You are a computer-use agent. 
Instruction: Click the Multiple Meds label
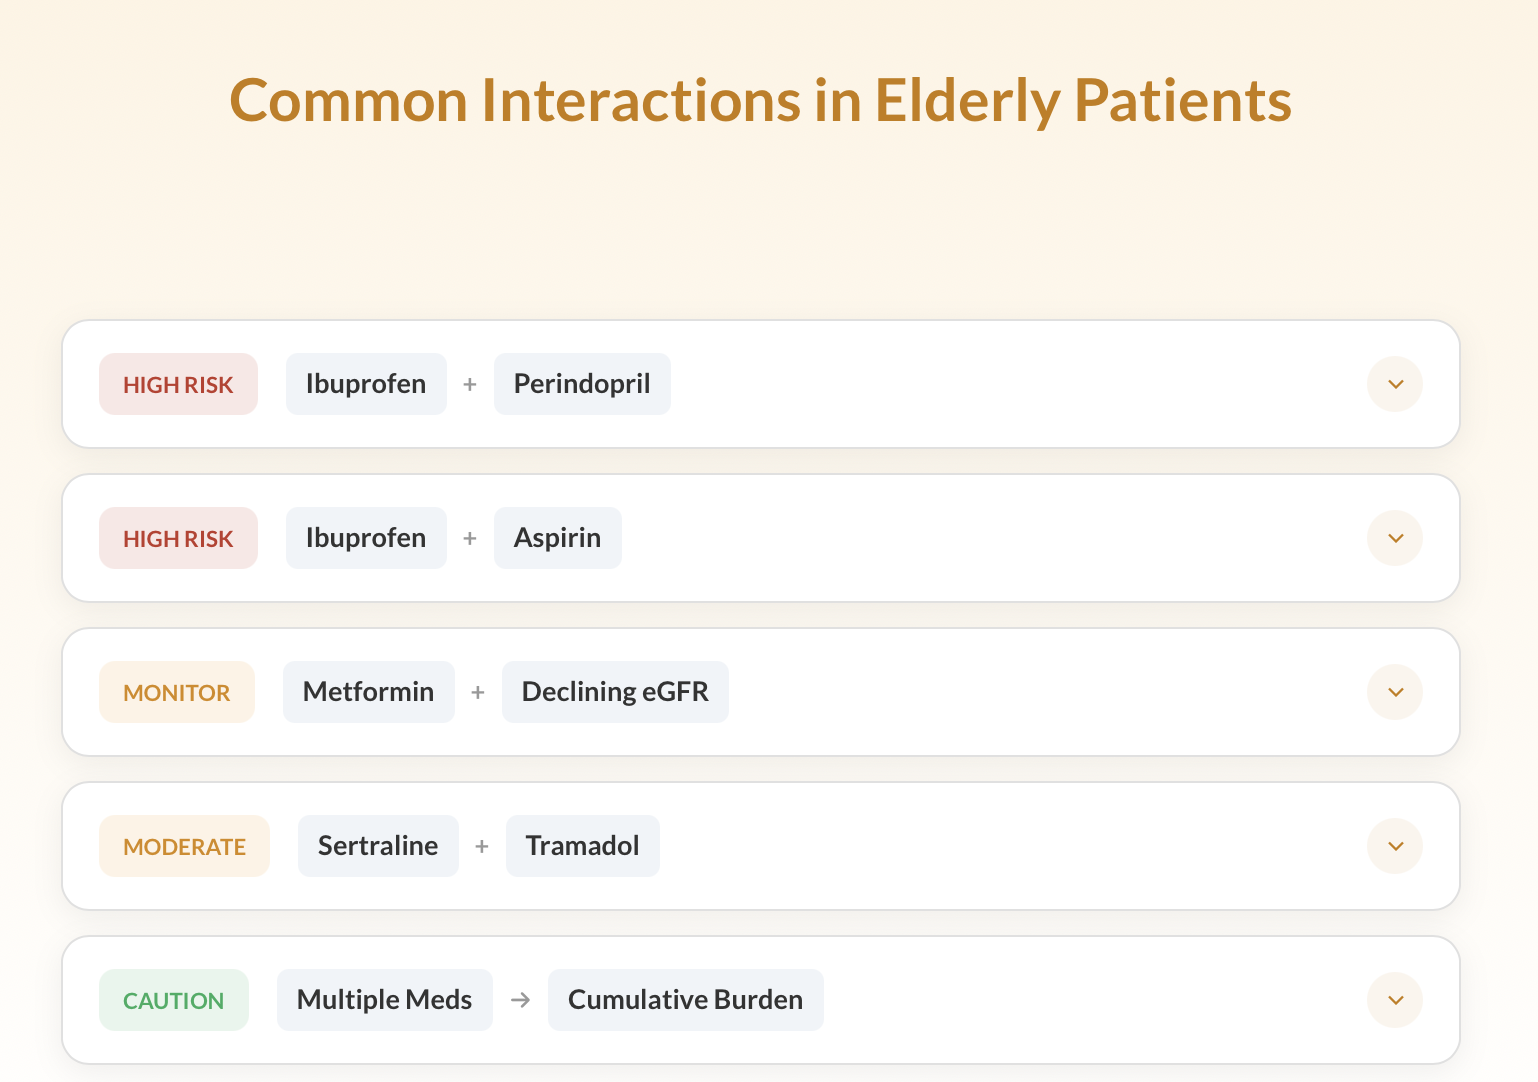tap(384, 999)
